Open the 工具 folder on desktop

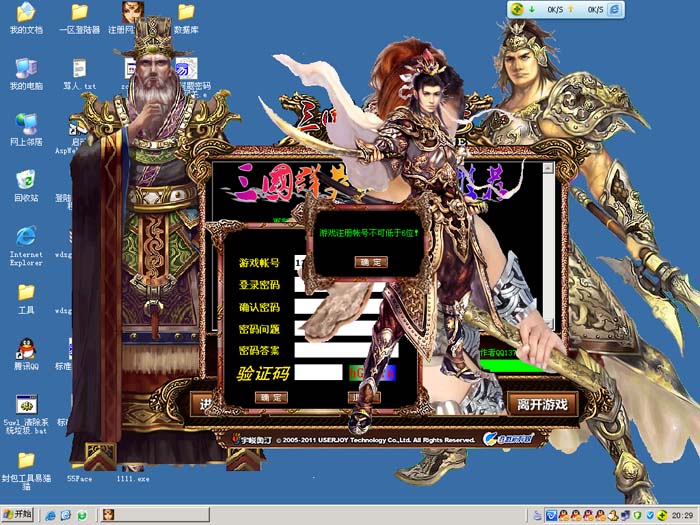tap(25, 293)
